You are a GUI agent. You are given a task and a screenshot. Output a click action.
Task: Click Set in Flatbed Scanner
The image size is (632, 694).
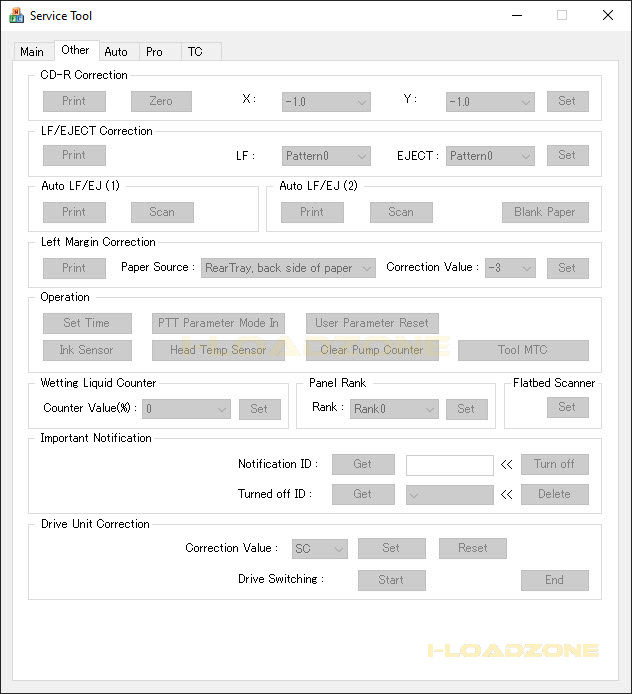[x=568, y=407]
